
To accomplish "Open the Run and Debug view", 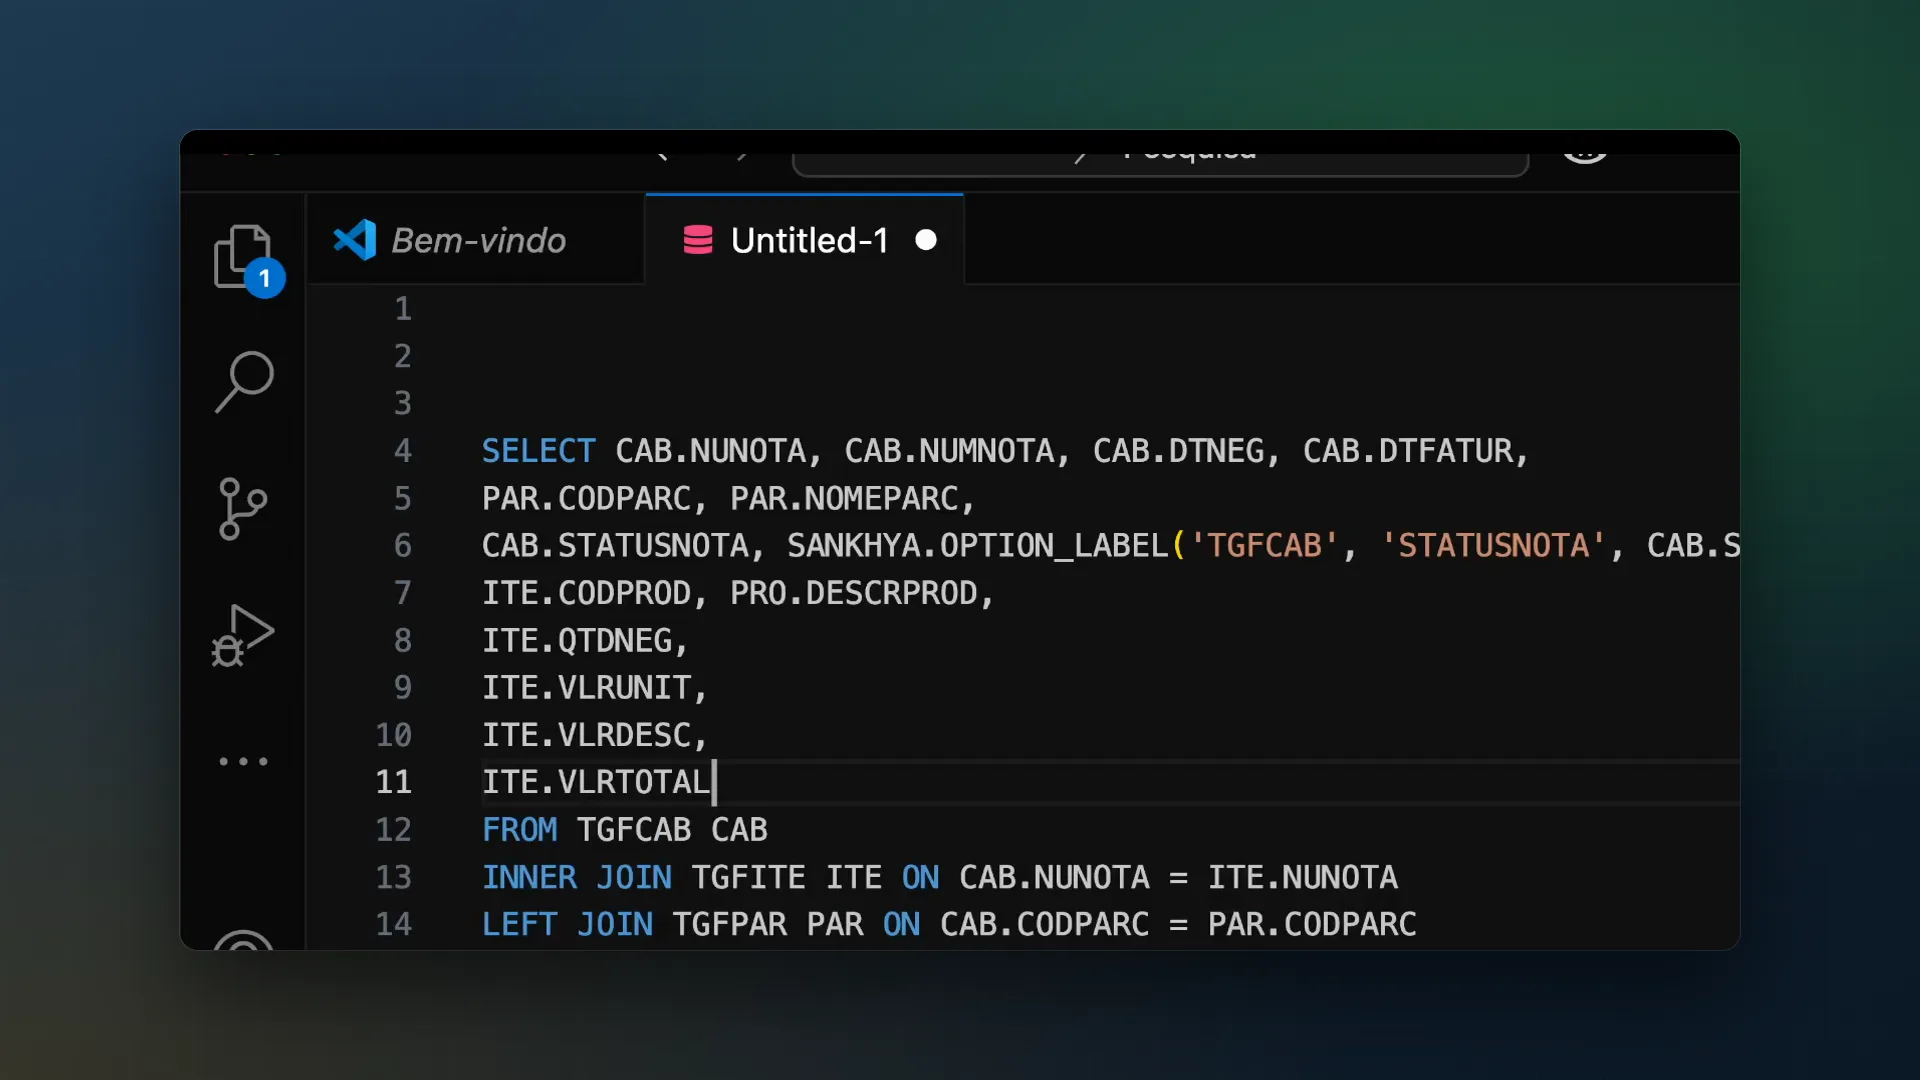I will click(243, 635).
